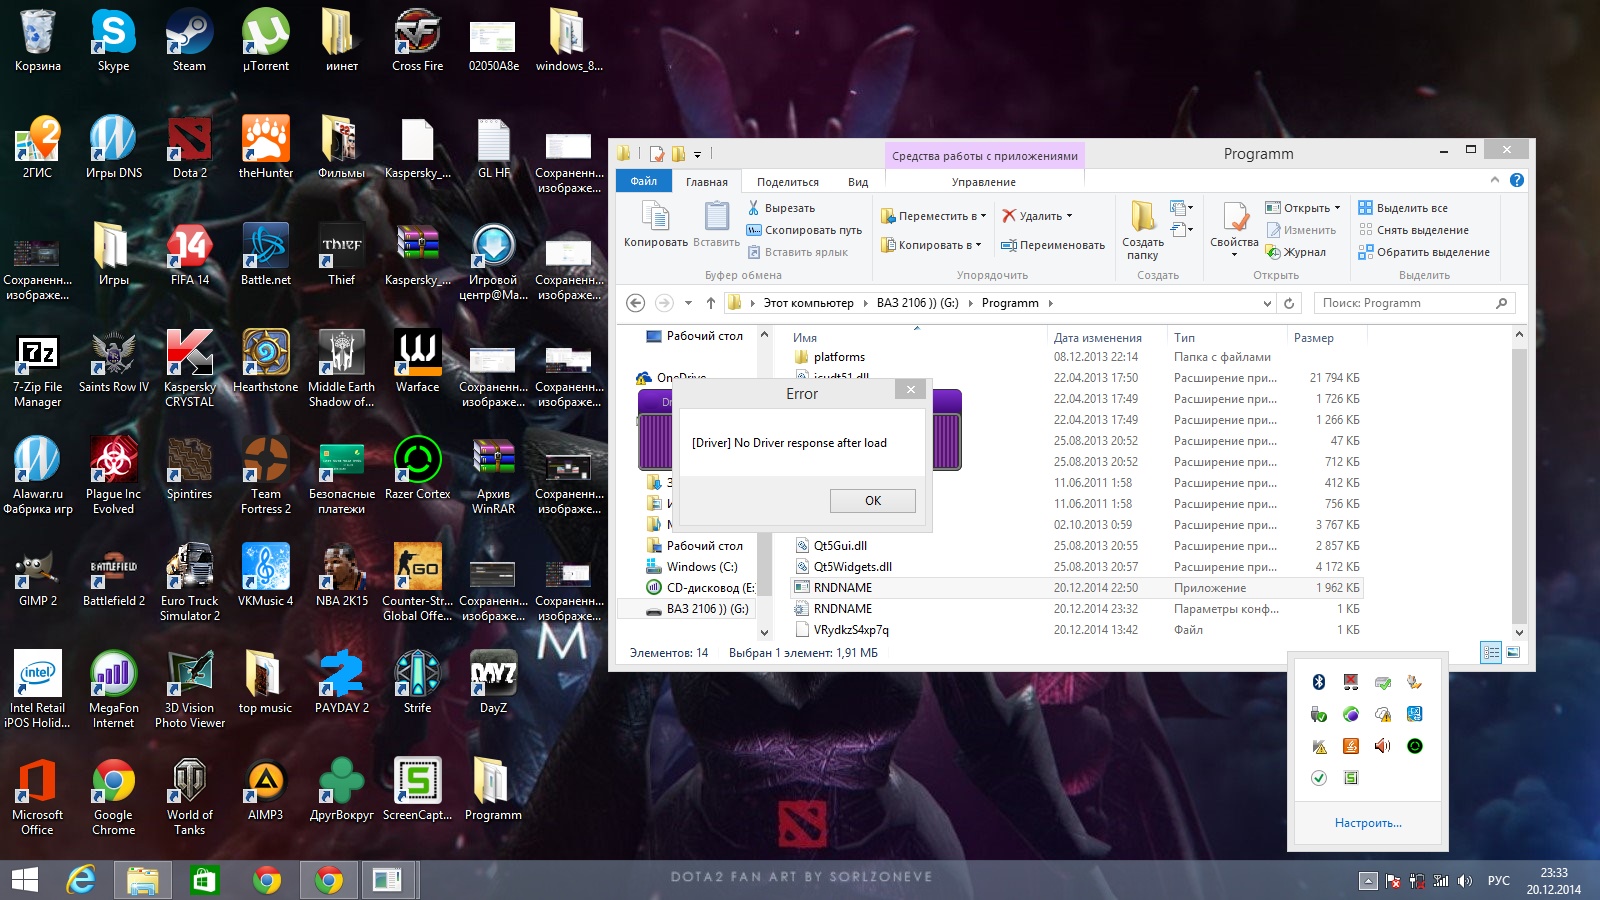Screen dimensions: 1600x900
Task: Open Dota 2 desktop shortcut
Action: click(190, 147)
